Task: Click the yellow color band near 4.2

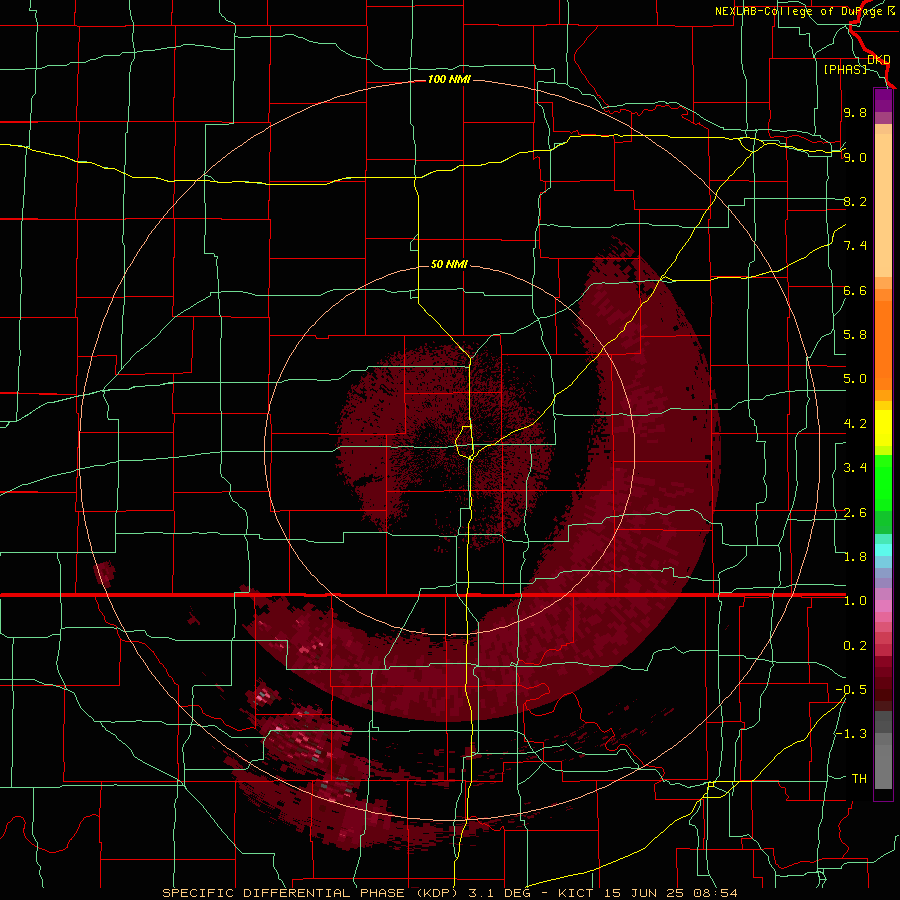Action: click(883, 428)
